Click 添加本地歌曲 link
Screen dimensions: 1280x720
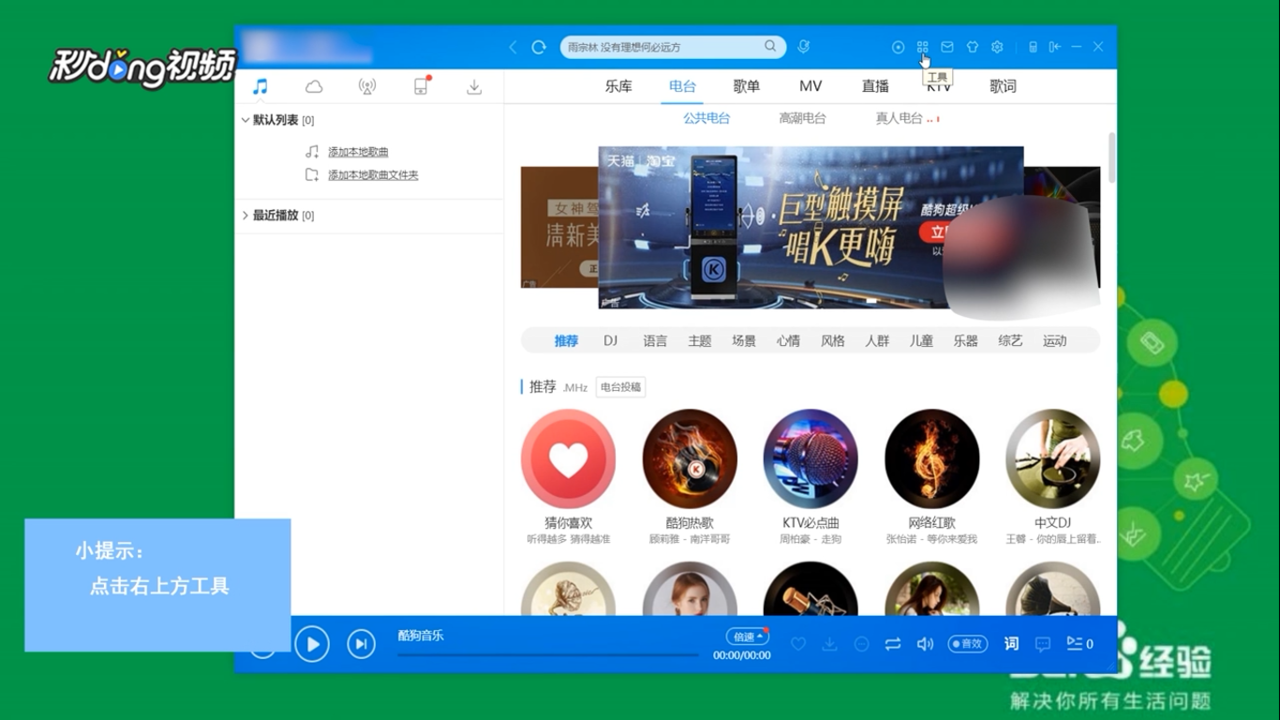(x=358, y=152)
